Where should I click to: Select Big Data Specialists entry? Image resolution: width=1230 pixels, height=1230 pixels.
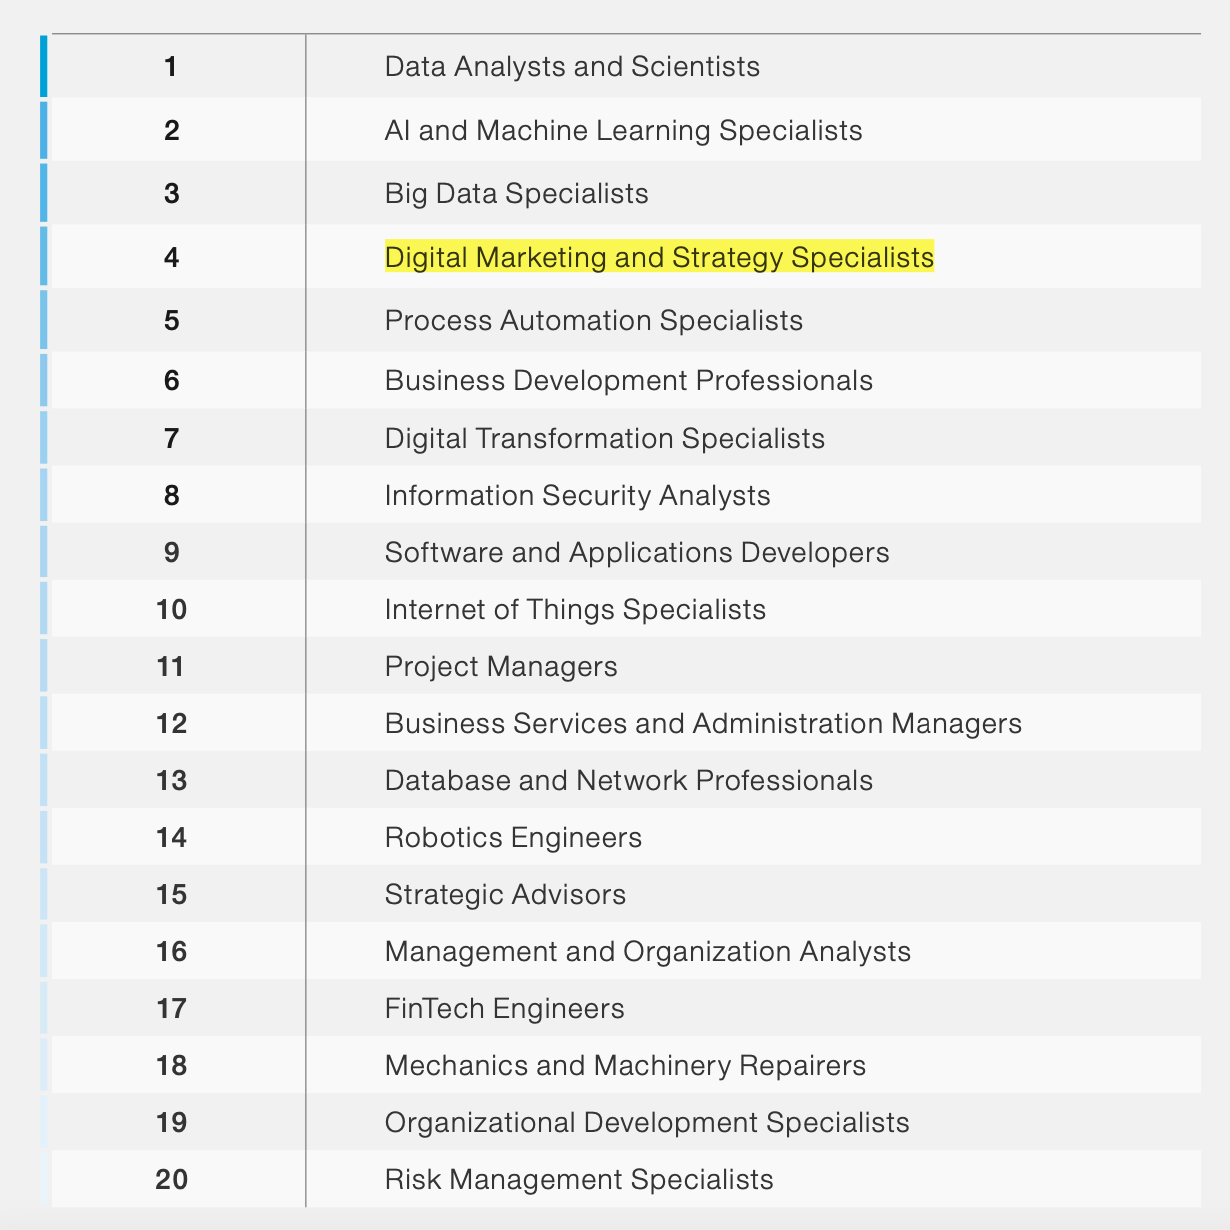point(517,193)
